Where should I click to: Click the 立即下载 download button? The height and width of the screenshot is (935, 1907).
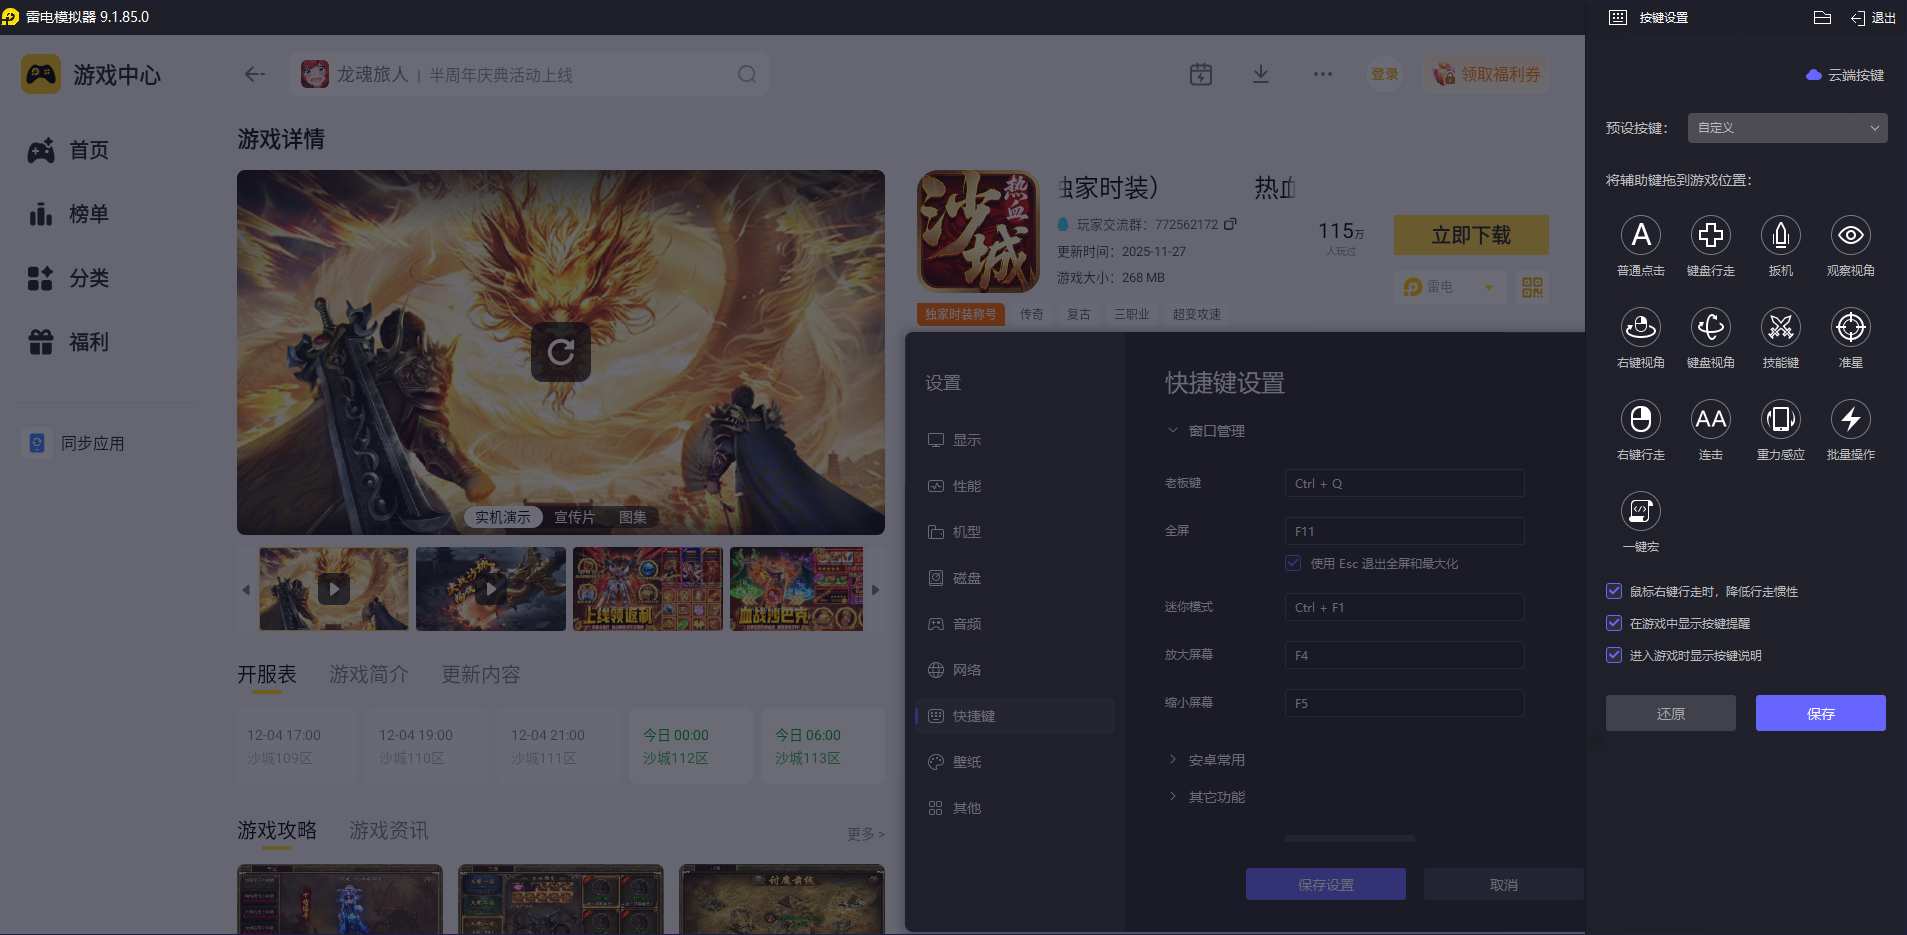pos(1470,234)
